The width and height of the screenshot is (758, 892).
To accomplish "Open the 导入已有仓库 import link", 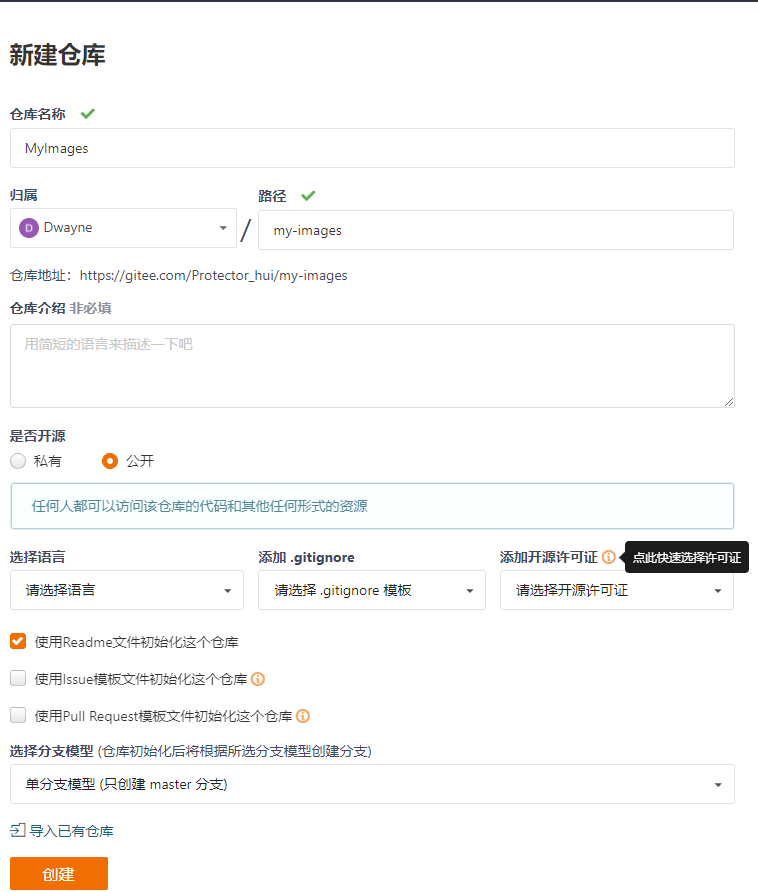I will [71, 831].
